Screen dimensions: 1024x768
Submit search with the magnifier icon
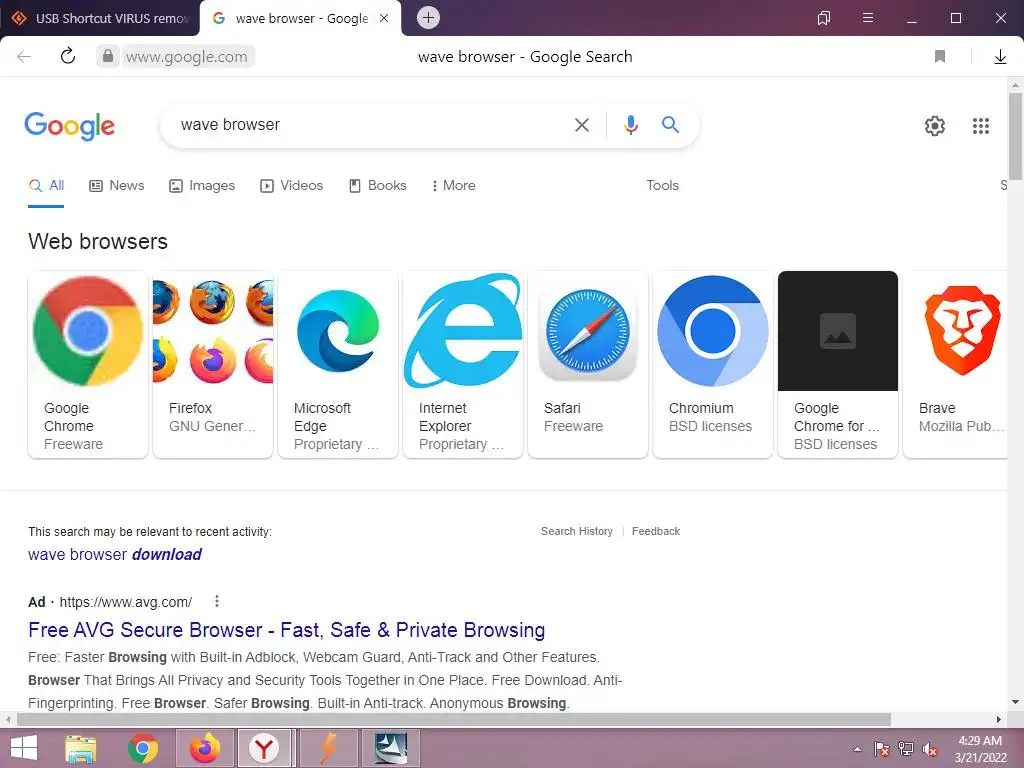[670, 124]
